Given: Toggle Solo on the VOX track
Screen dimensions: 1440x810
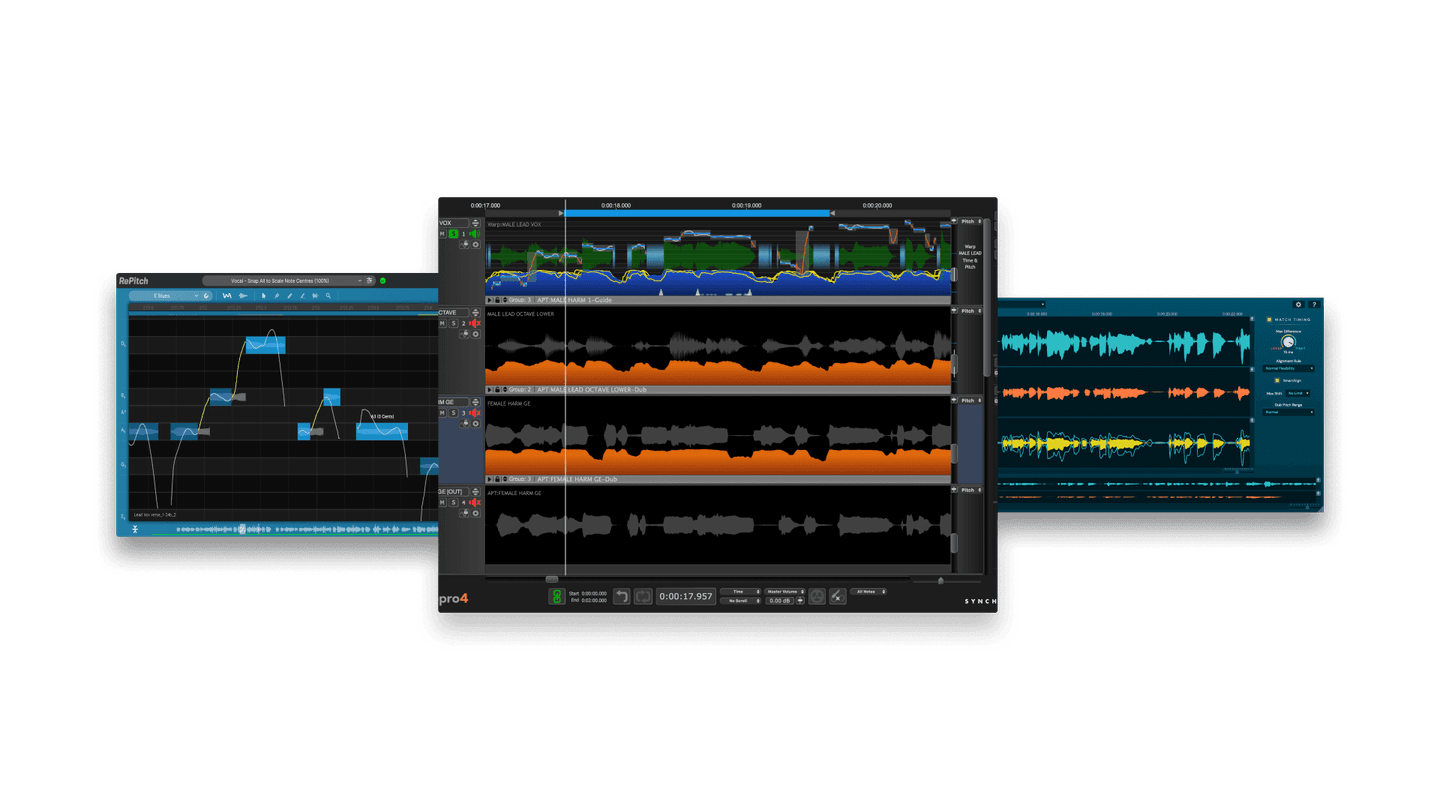Looking at the screenshot, I should click(x=453, y=234).
